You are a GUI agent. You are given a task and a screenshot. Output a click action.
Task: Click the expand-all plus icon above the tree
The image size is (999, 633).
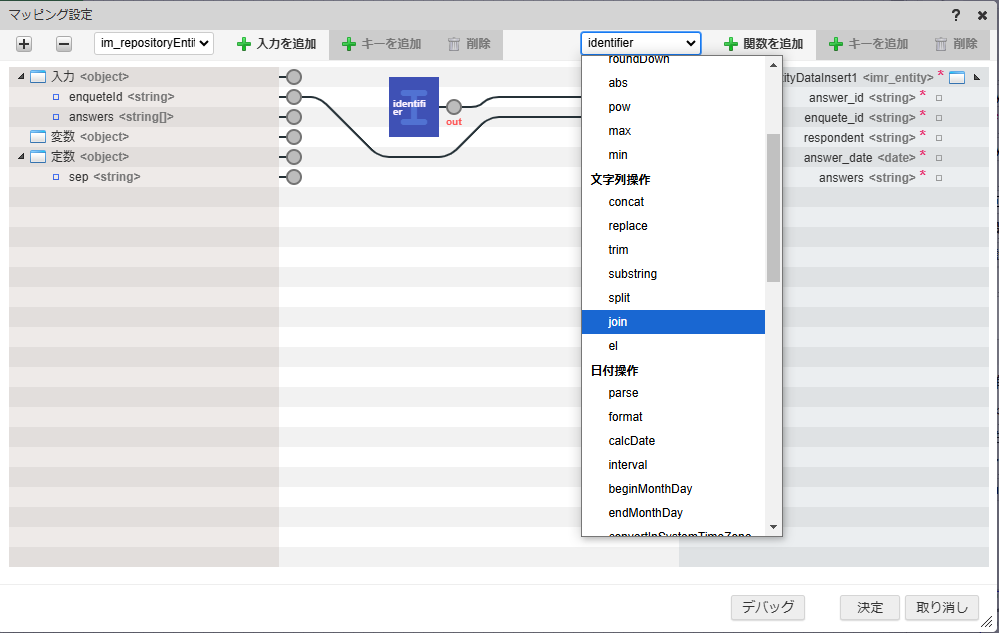coord(23,44)
